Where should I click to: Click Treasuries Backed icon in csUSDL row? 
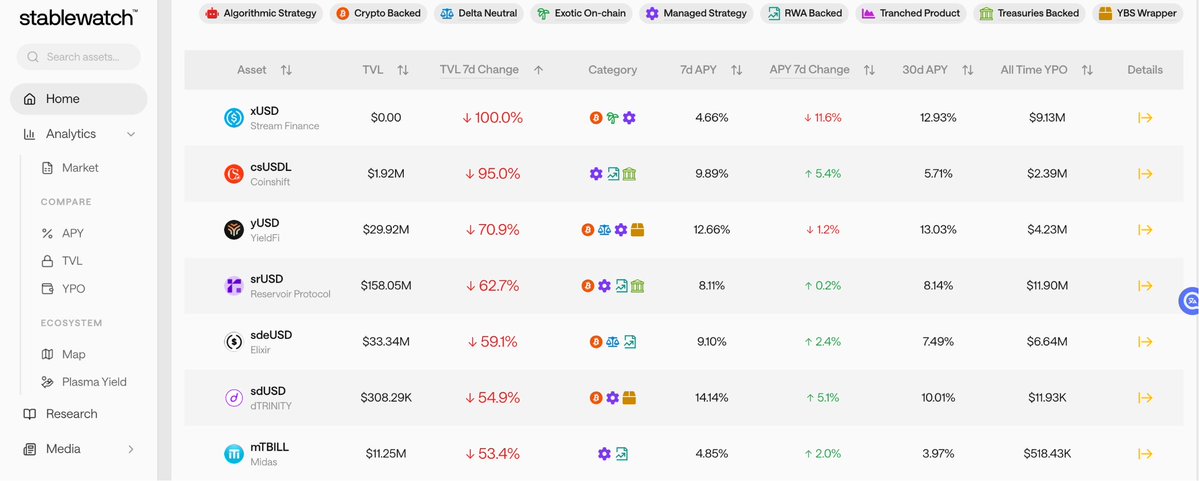pyautogui.click(x=629, y=174)
